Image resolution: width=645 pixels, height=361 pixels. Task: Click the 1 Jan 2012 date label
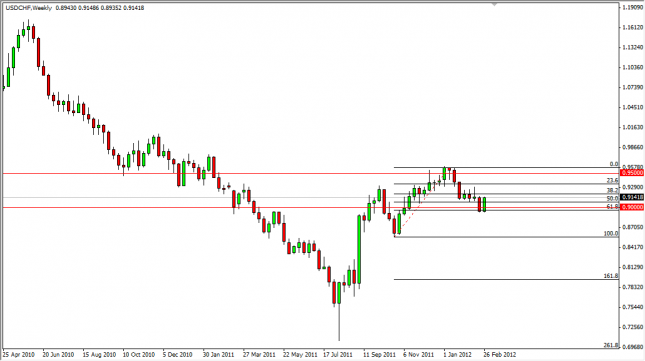tap(457, 354)
